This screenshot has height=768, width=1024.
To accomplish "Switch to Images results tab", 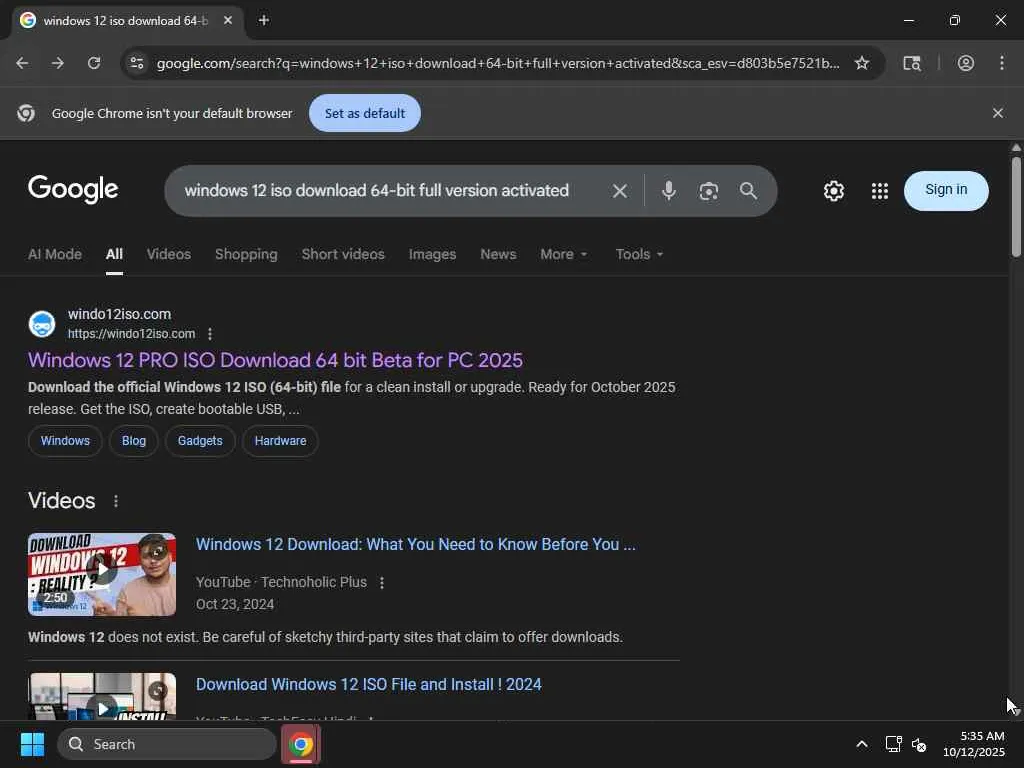I will click(x=432, y=254).
